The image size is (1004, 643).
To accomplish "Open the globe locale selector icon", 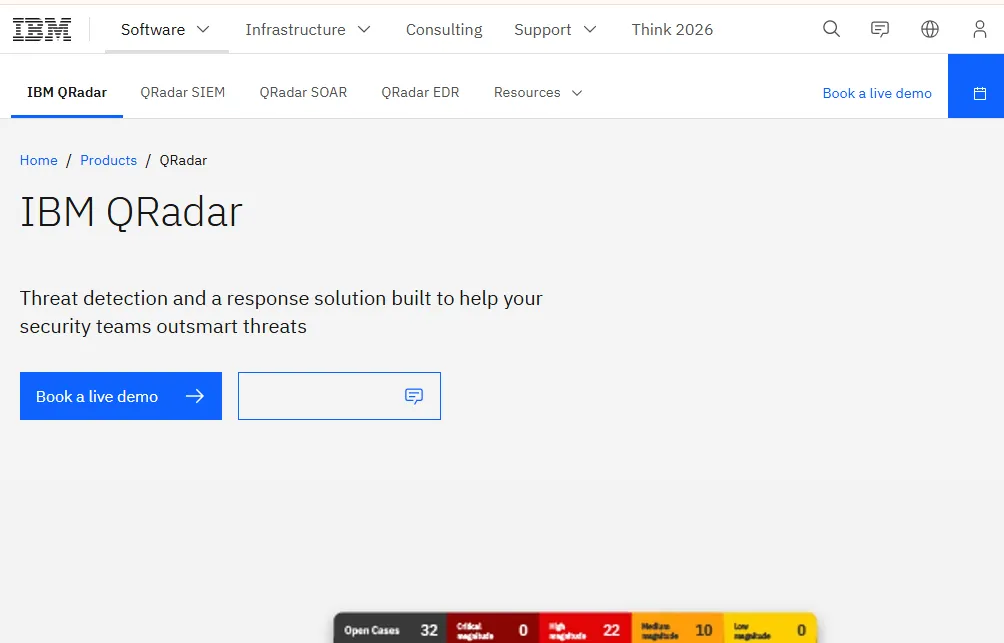I will (930, 29).
